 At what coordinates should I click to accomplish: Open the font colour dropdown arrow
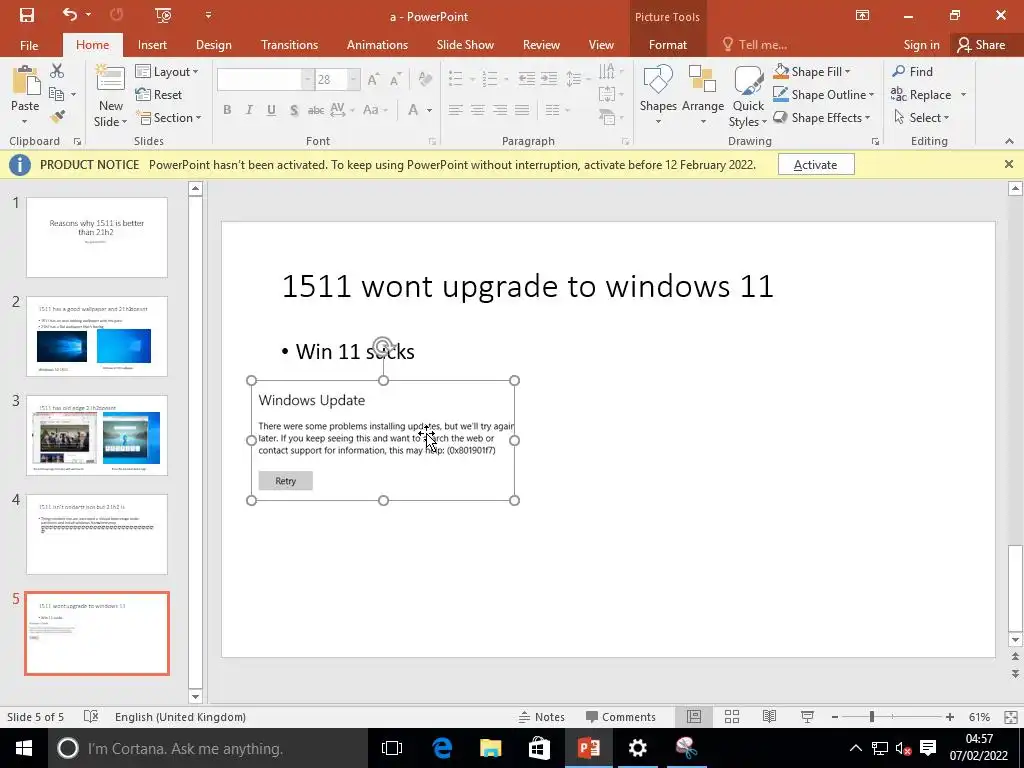pos(429,110)
